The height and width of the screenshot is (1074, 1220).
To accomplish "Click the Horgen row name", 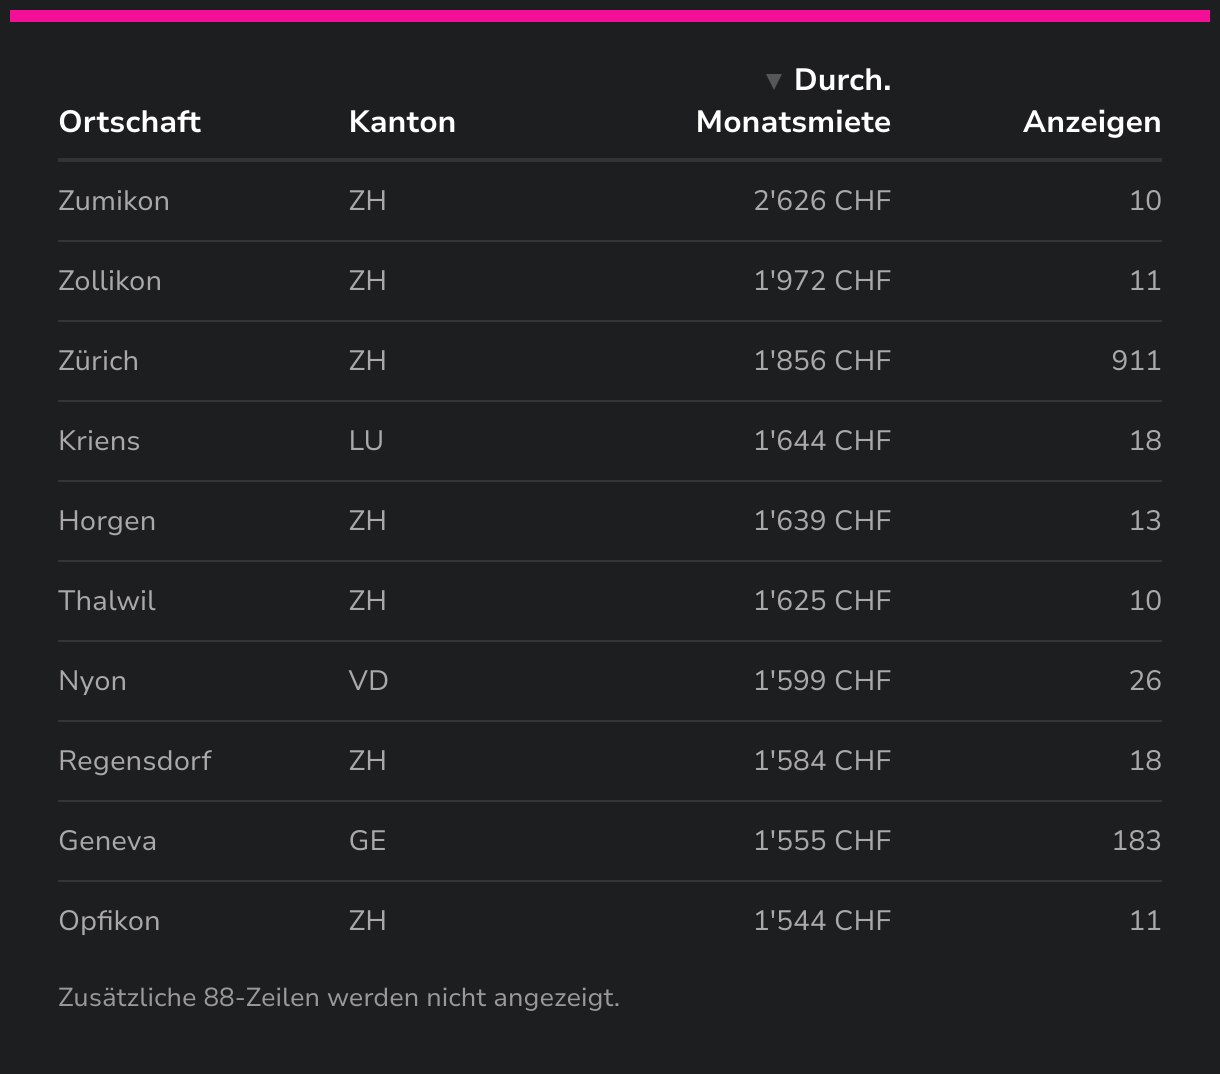I will coord(107,521).
